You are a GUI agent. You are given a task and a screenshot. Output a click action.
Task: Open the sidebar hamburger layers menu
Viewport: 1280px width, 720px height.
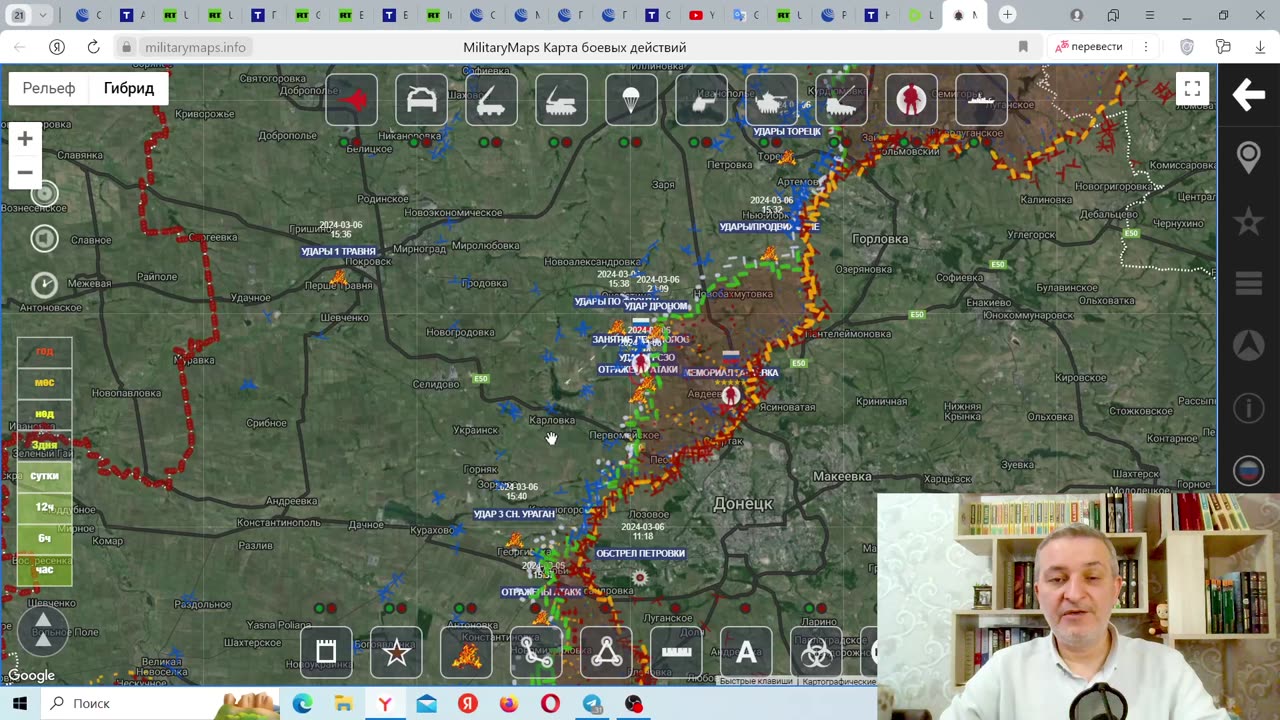(x=1249, y=283)
